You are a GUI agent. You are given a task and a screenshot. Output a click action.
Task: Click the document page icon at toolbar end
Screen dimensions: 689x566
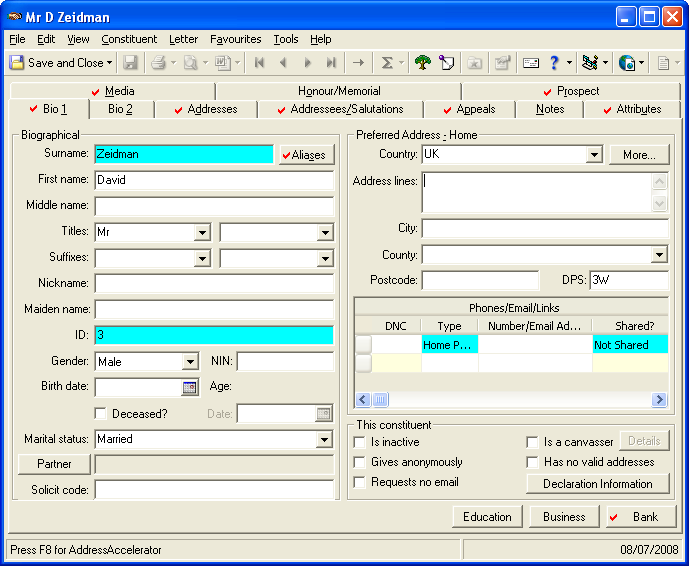(663, 63)
